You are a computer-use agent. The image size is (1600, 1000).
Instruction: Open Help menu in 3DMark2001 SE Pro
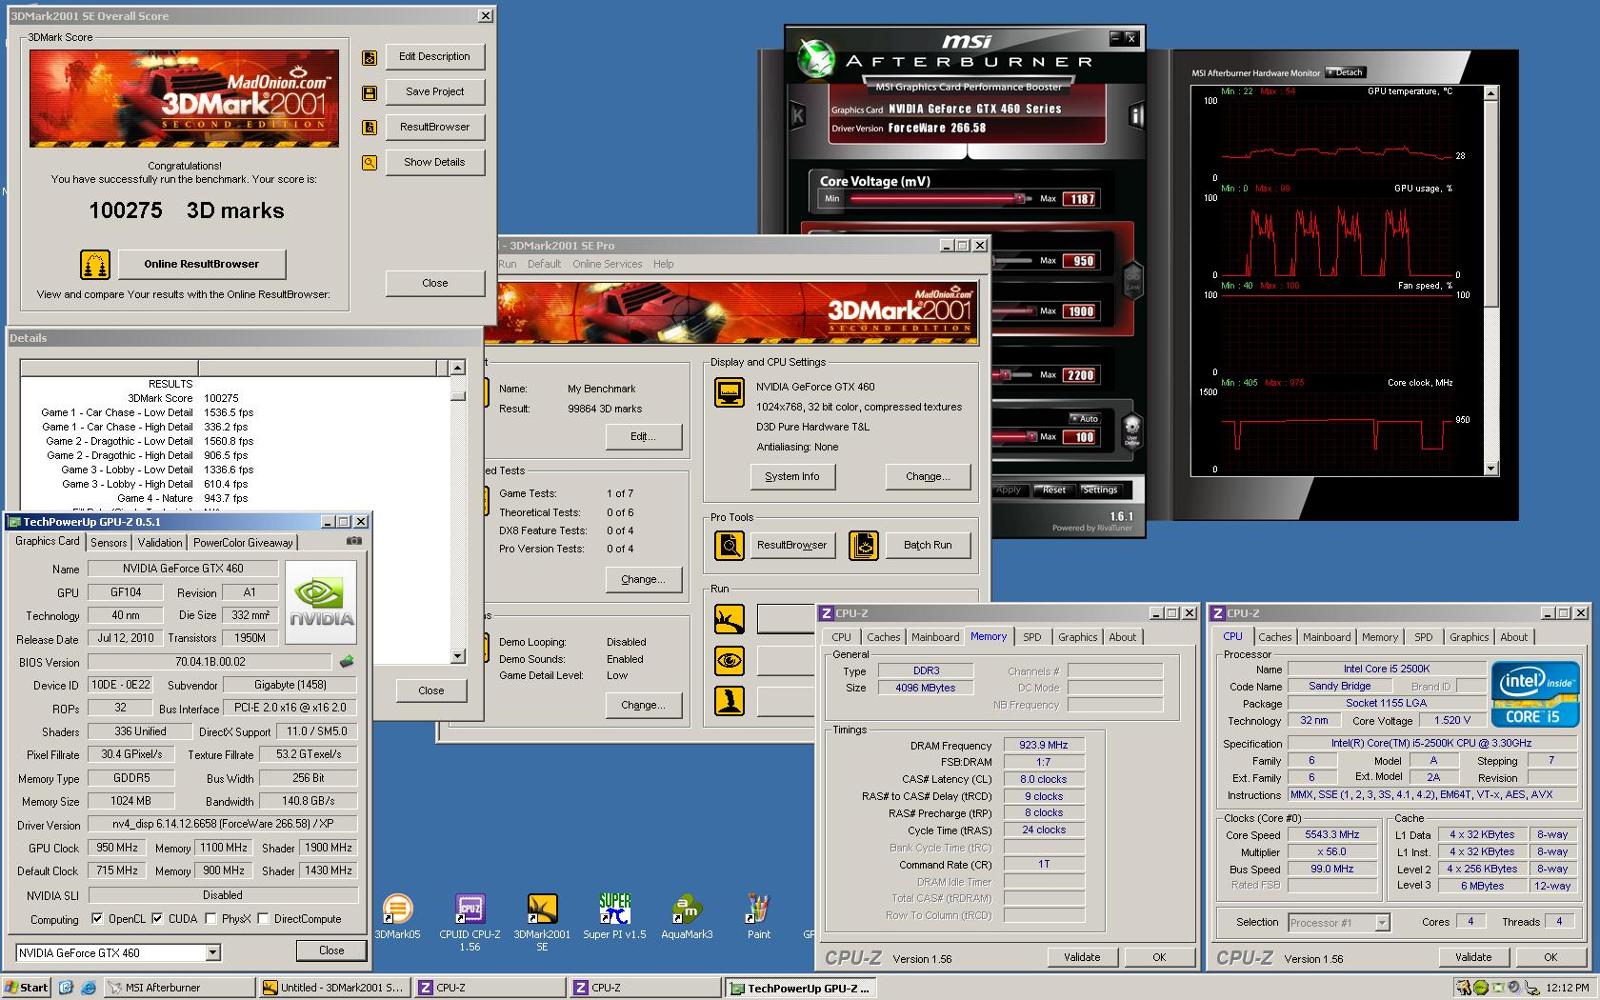(663, 264)
